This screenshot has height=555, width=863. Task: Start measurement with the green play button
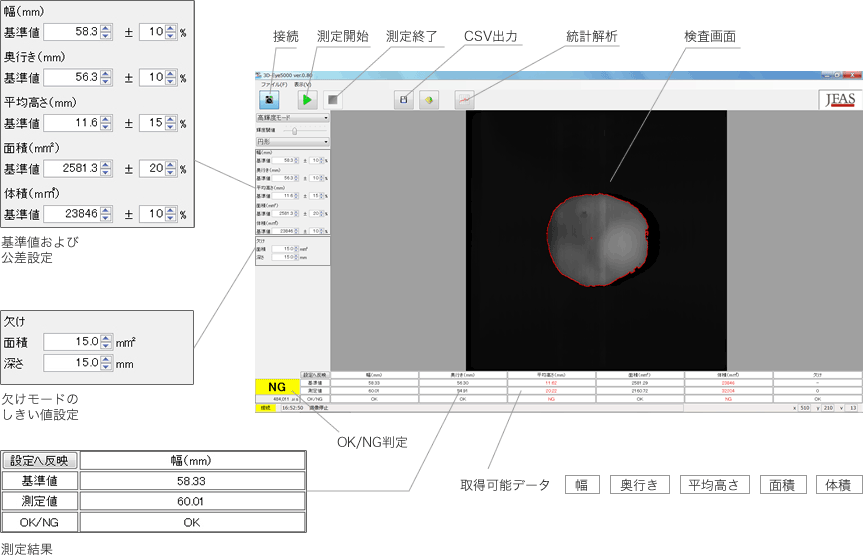click(308, 100)
